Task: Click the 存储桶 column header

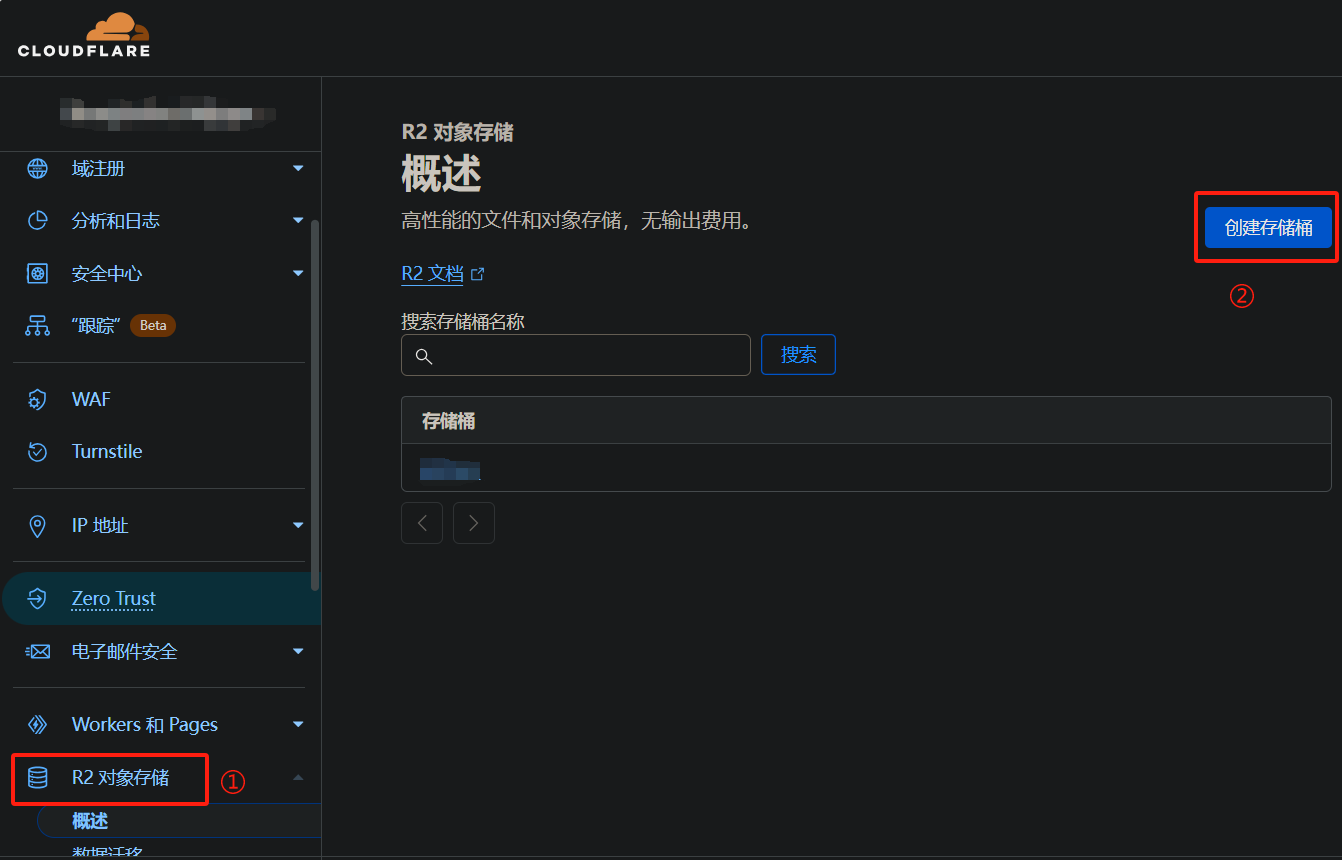Action: [448, 421]
